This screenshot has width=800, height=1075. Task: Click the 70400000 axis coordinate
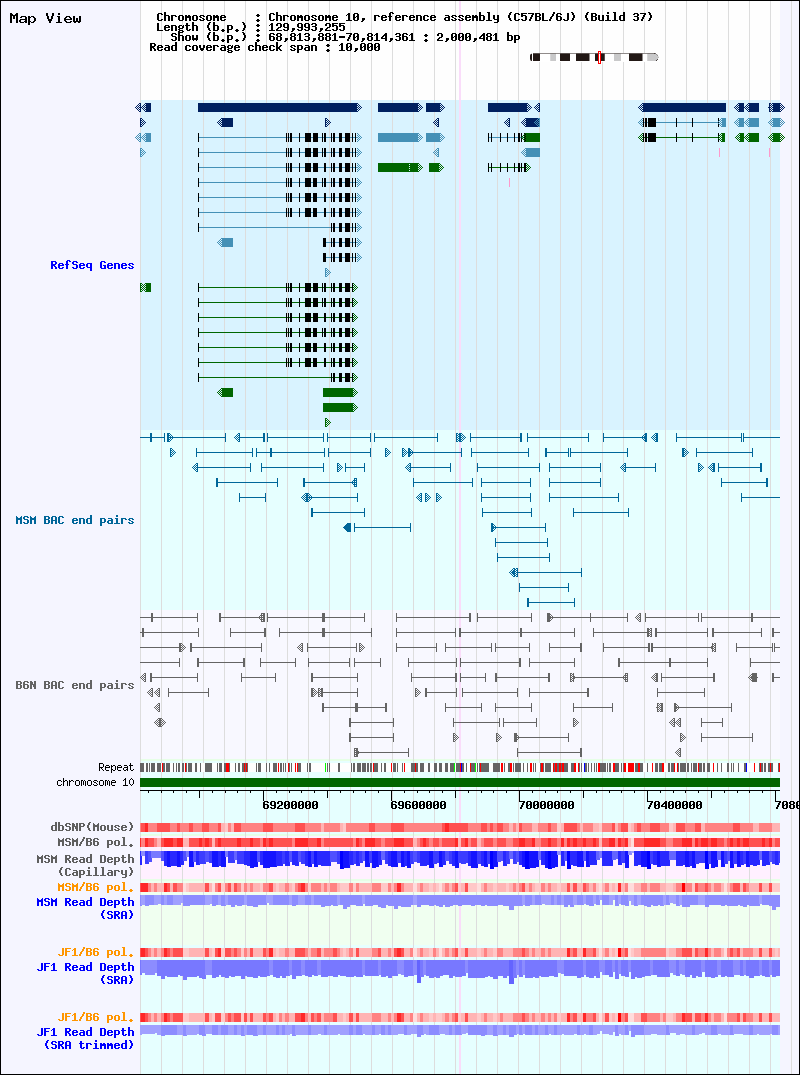(x=675, y=805)
